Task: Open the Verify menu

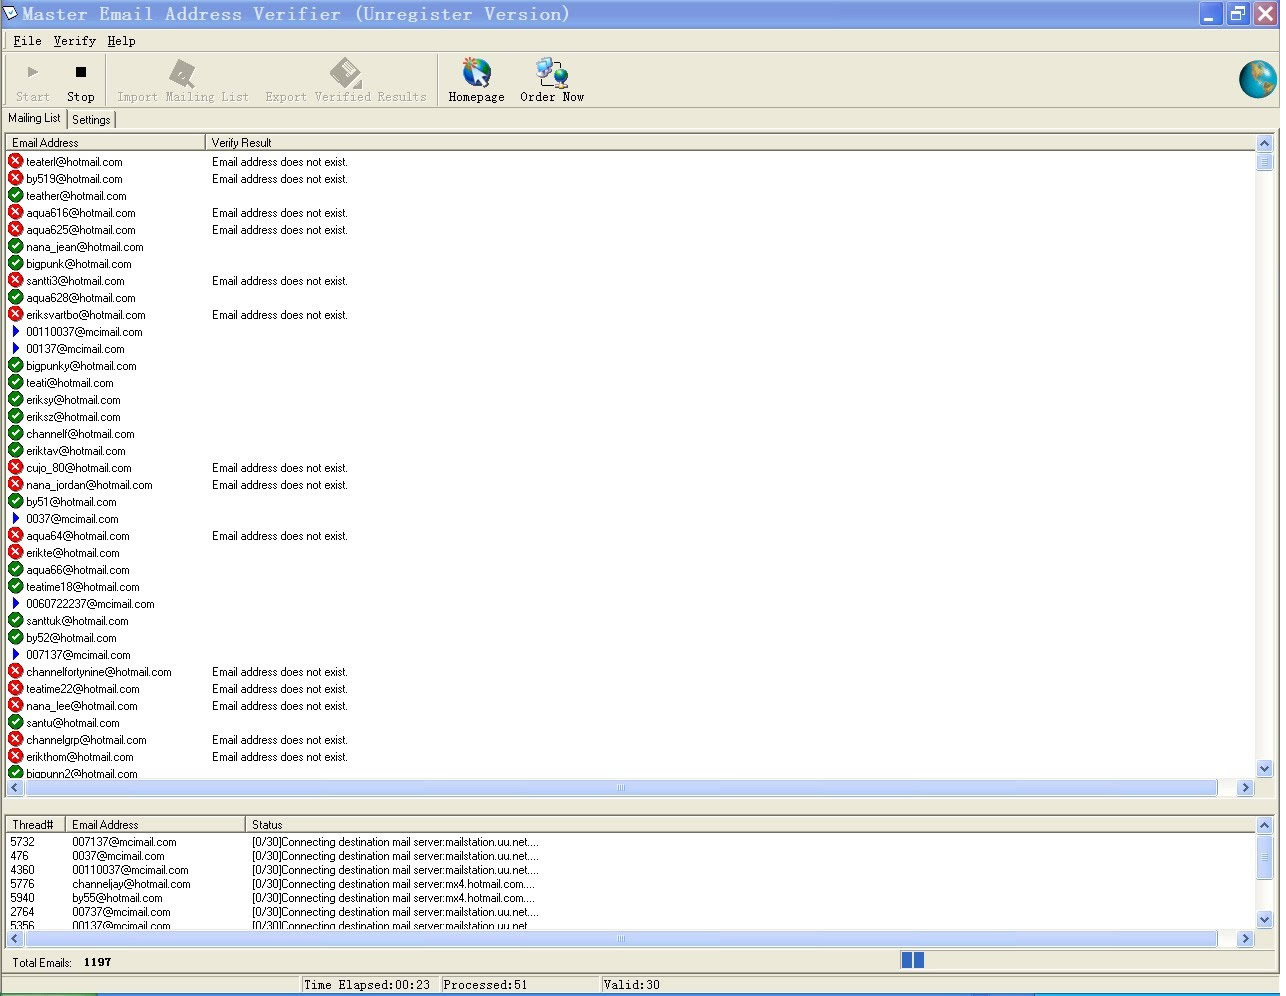Action: point(74,41)
